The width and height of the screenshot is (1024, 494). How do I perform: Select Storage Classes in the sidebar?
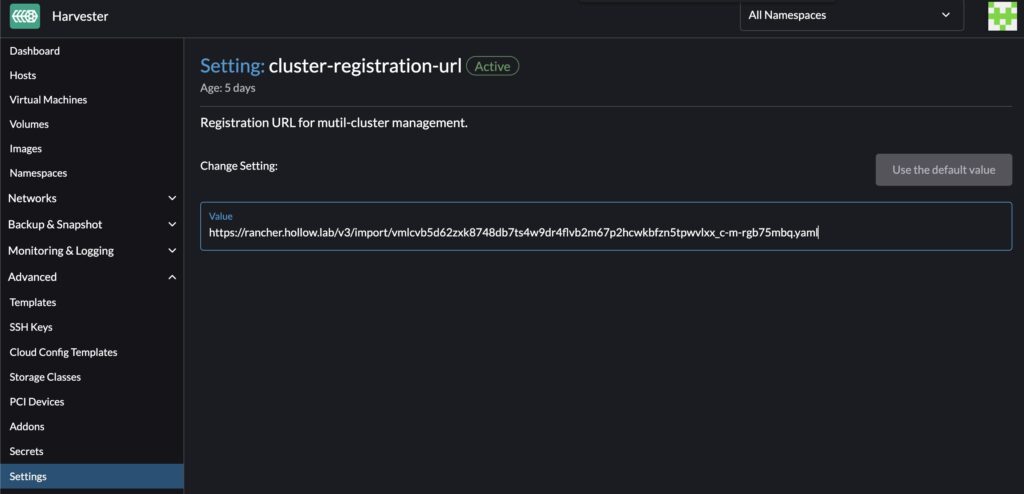coord(45,377)
